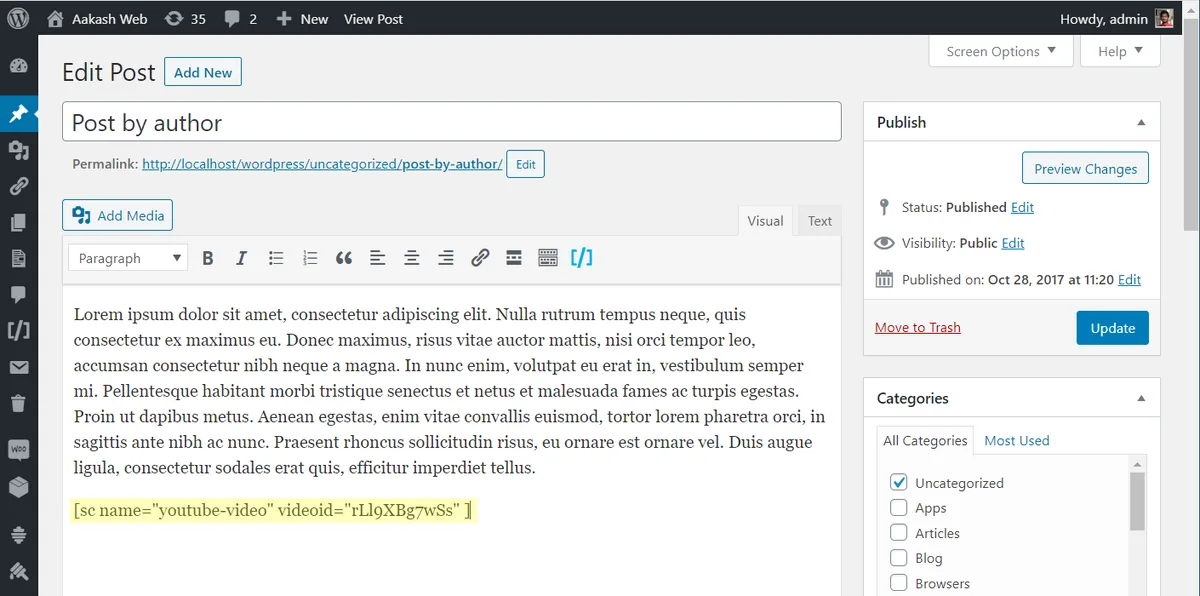The image size is (1200, 596).
Task: Open the WooCommerce sidebar icon
Action: tap(18, 450)
